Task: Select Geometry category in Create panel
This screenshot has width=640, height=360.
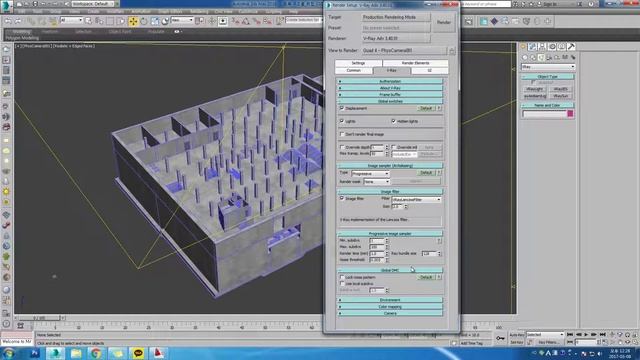Action: (x=525, y=57)
